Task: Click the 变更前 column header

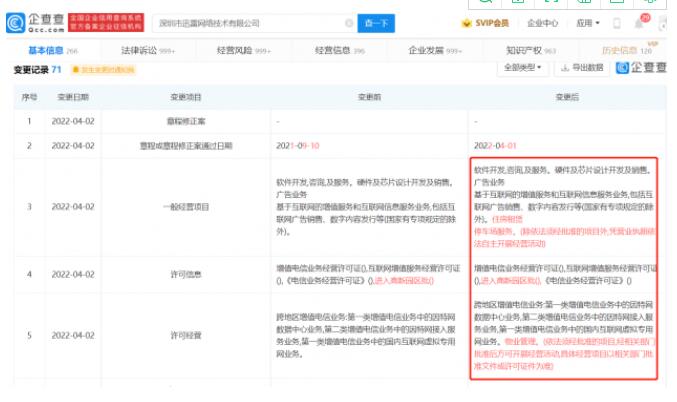Action: tap(370, 97)
